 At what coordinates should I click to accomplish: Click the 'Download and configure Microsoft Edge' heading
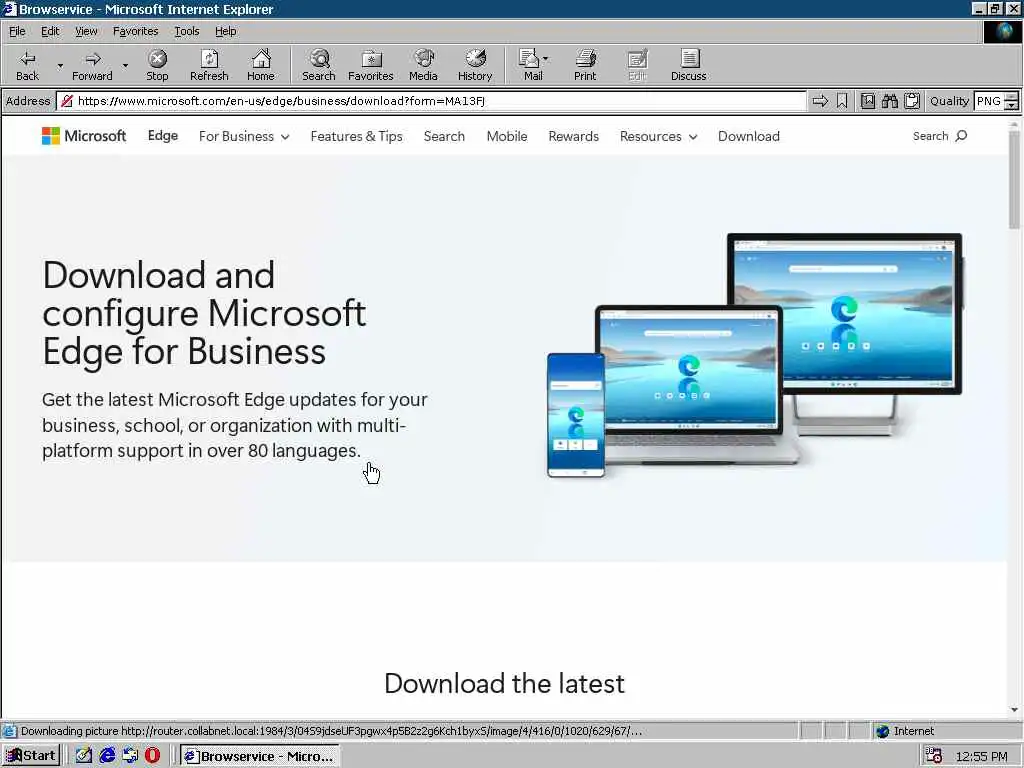point(204,313)
